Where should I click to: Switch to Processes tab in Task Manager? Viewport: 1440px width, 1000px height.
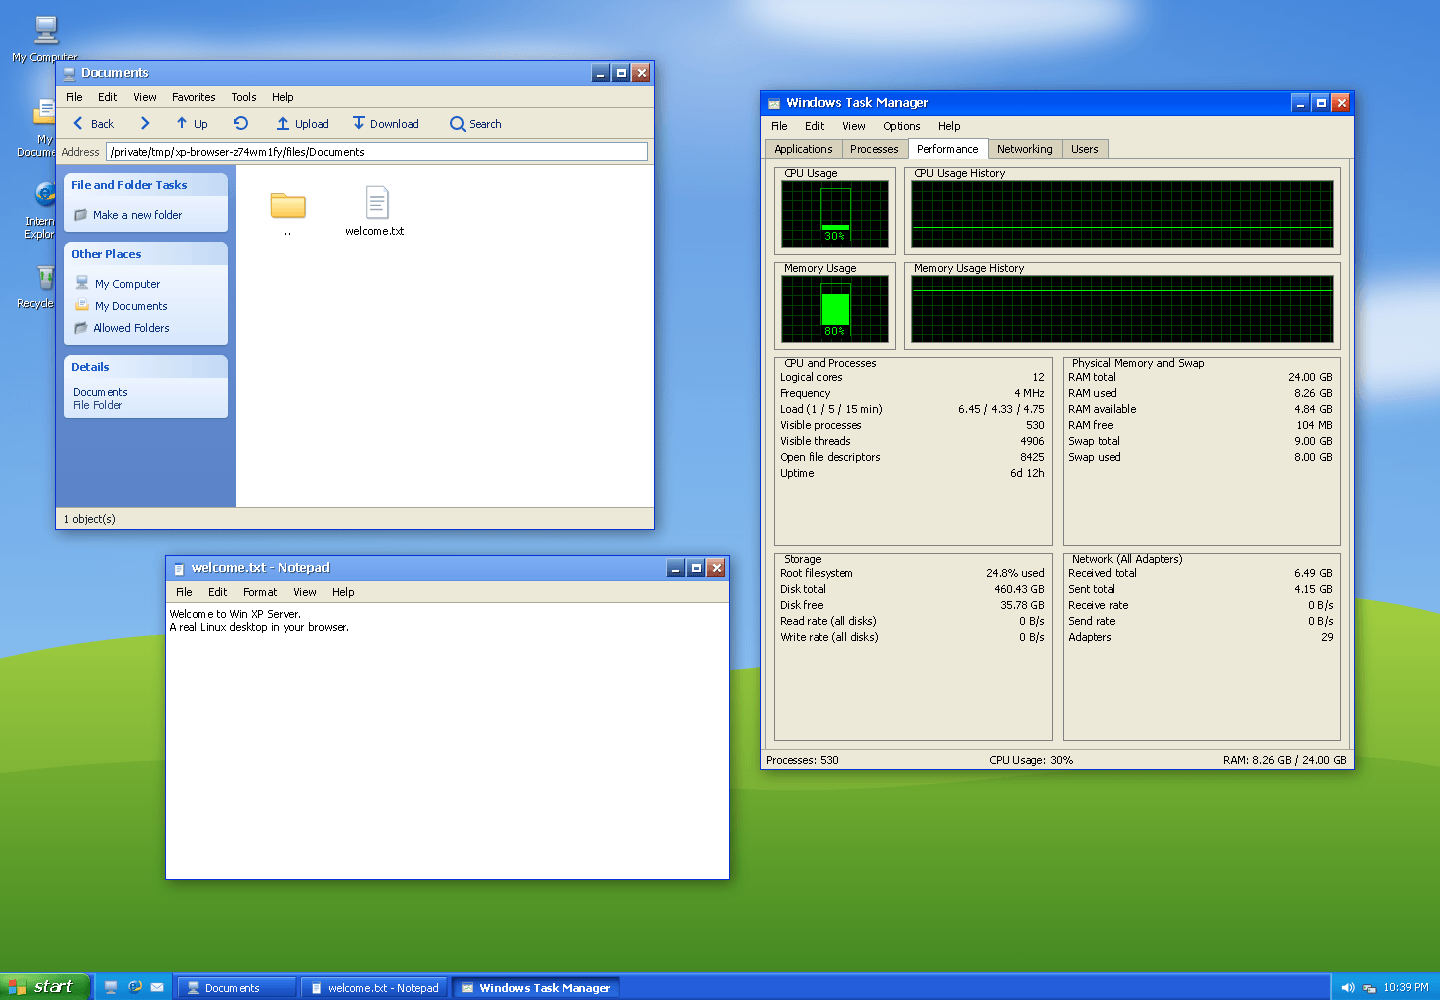point(874,149)
